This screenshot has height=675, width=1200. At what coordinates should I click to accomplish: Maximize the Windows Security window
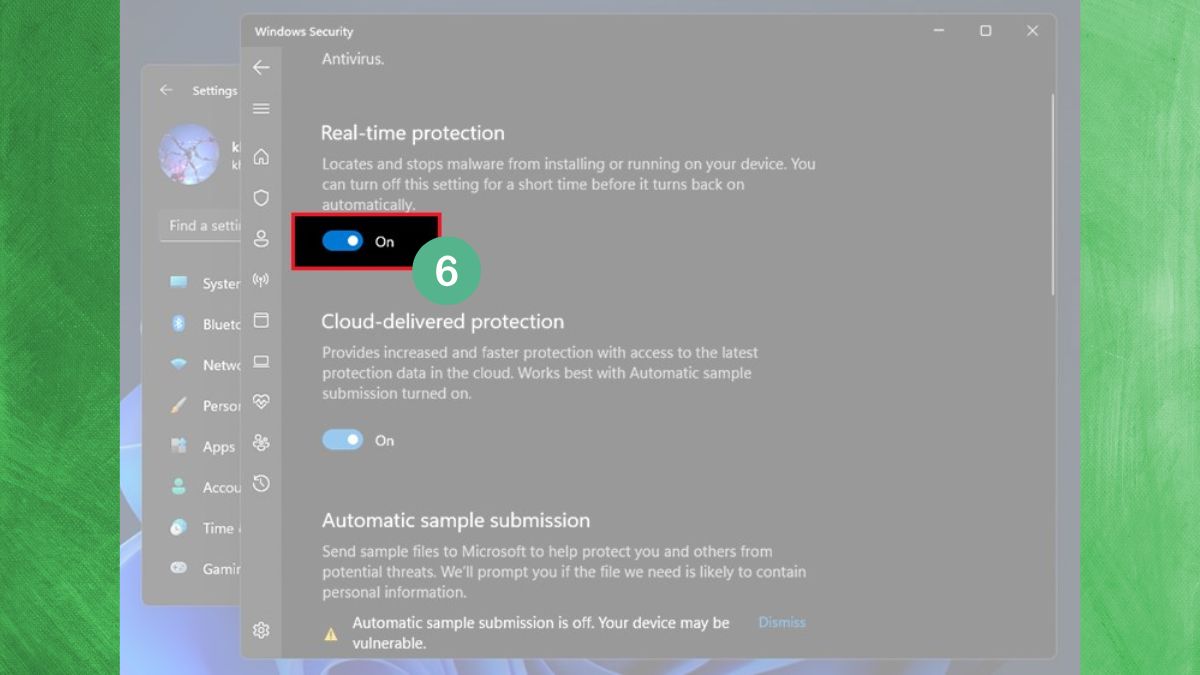985,31
